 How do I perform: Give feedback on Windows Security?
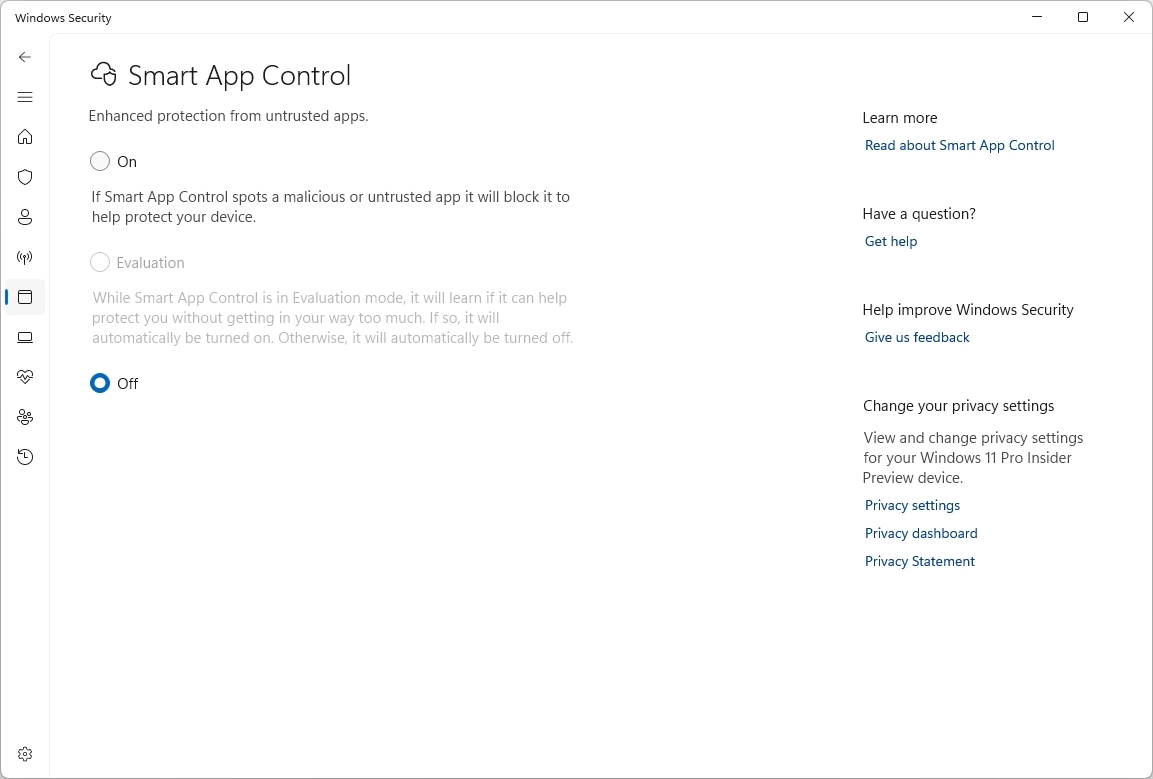tap(916, 337)
